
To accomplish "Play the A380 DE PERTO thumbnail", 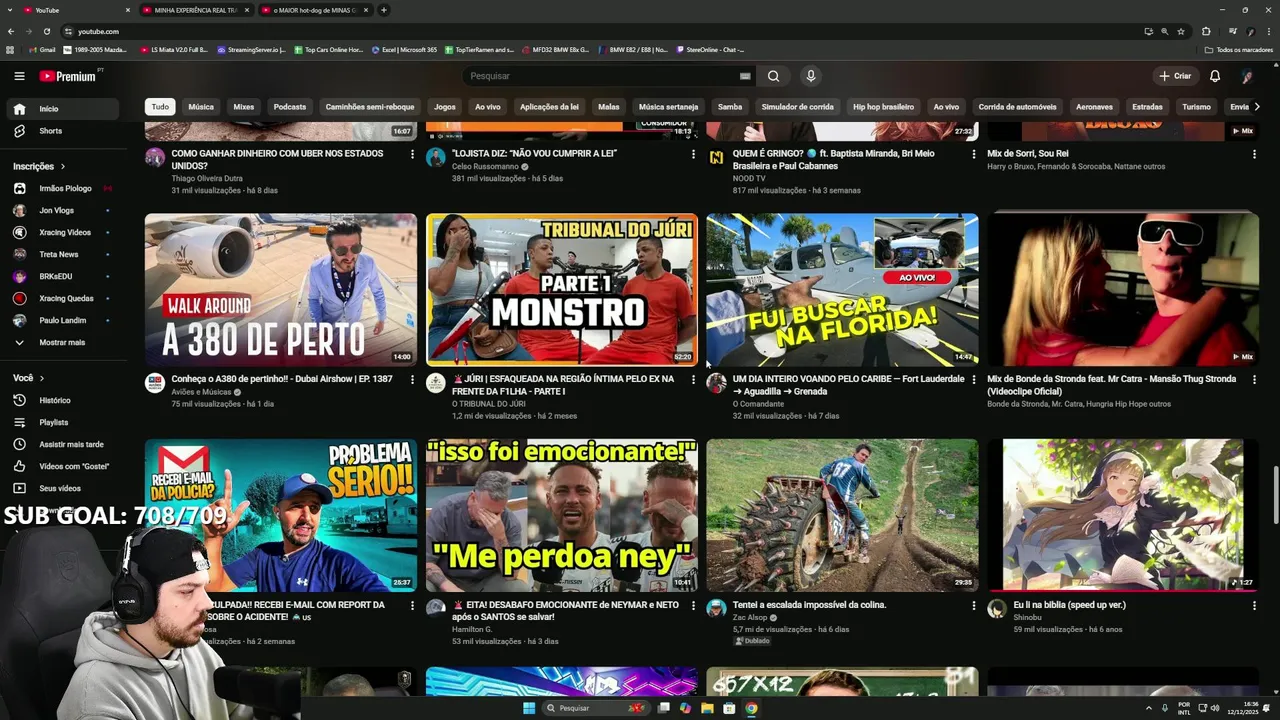I will (281, 289).
